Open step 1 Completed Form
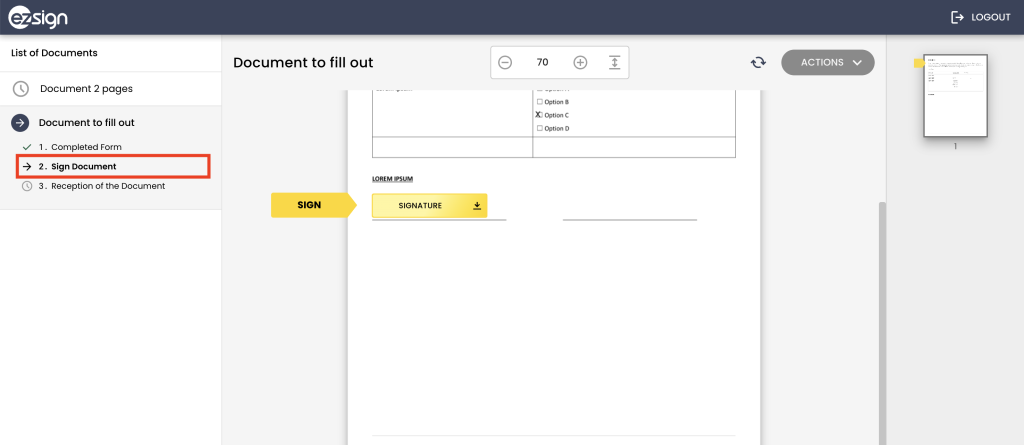 click(x=86, y=147)
